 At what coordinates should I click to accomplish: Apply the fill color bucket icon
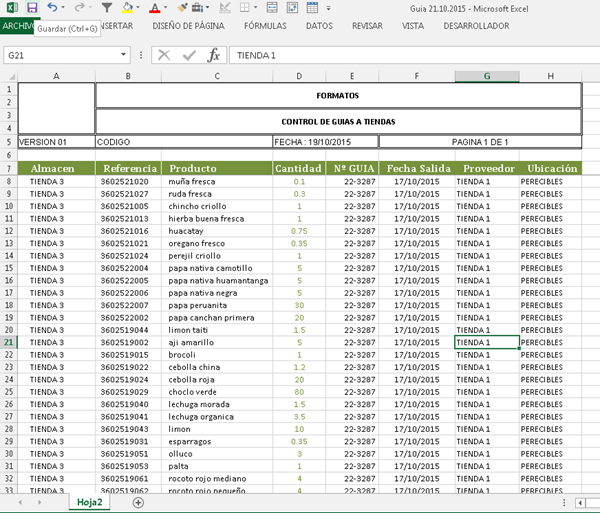[129, 8]
